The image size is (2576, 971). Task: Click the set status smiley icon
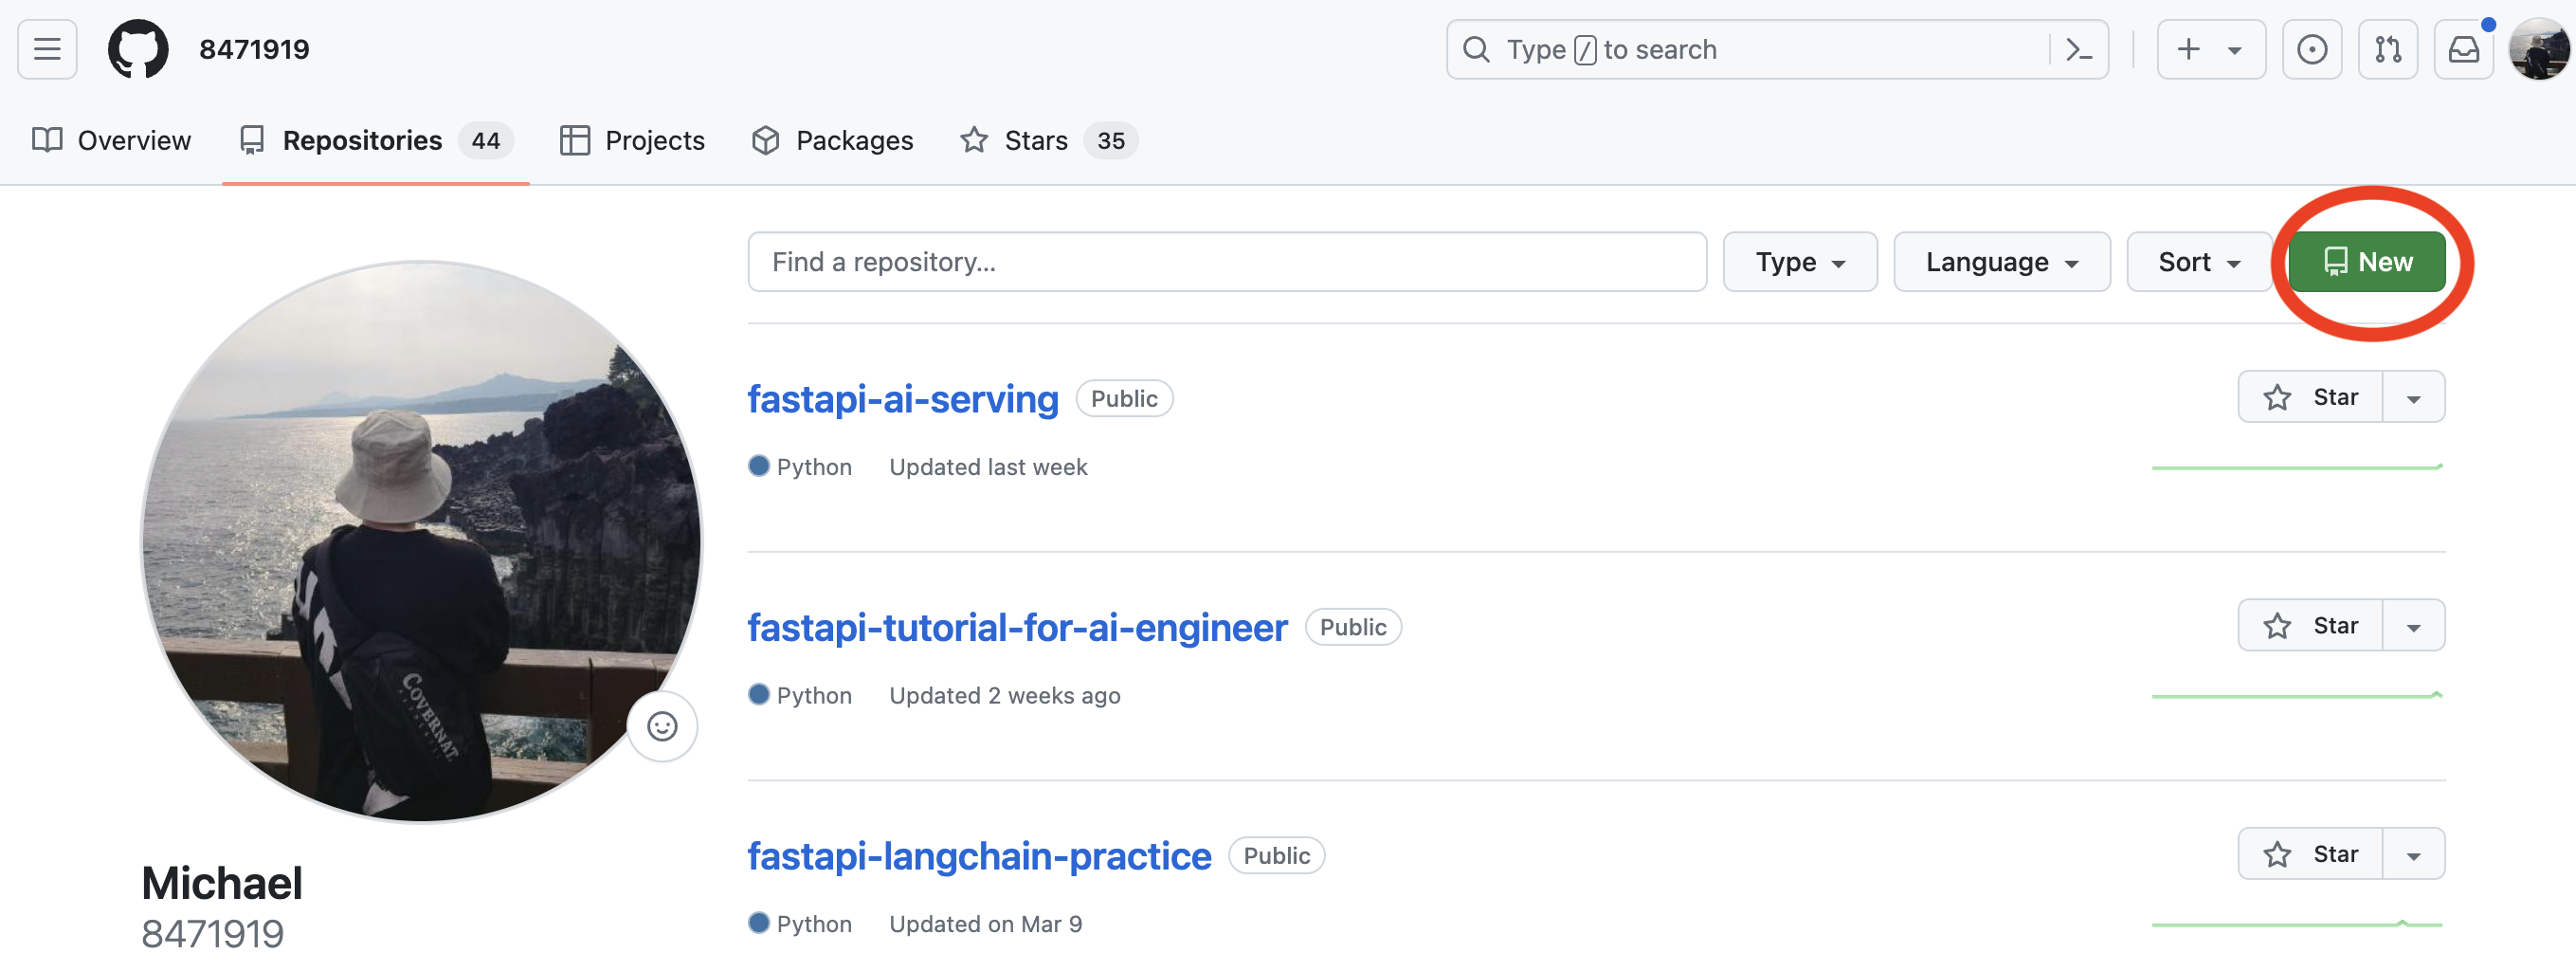click(662, 726)
